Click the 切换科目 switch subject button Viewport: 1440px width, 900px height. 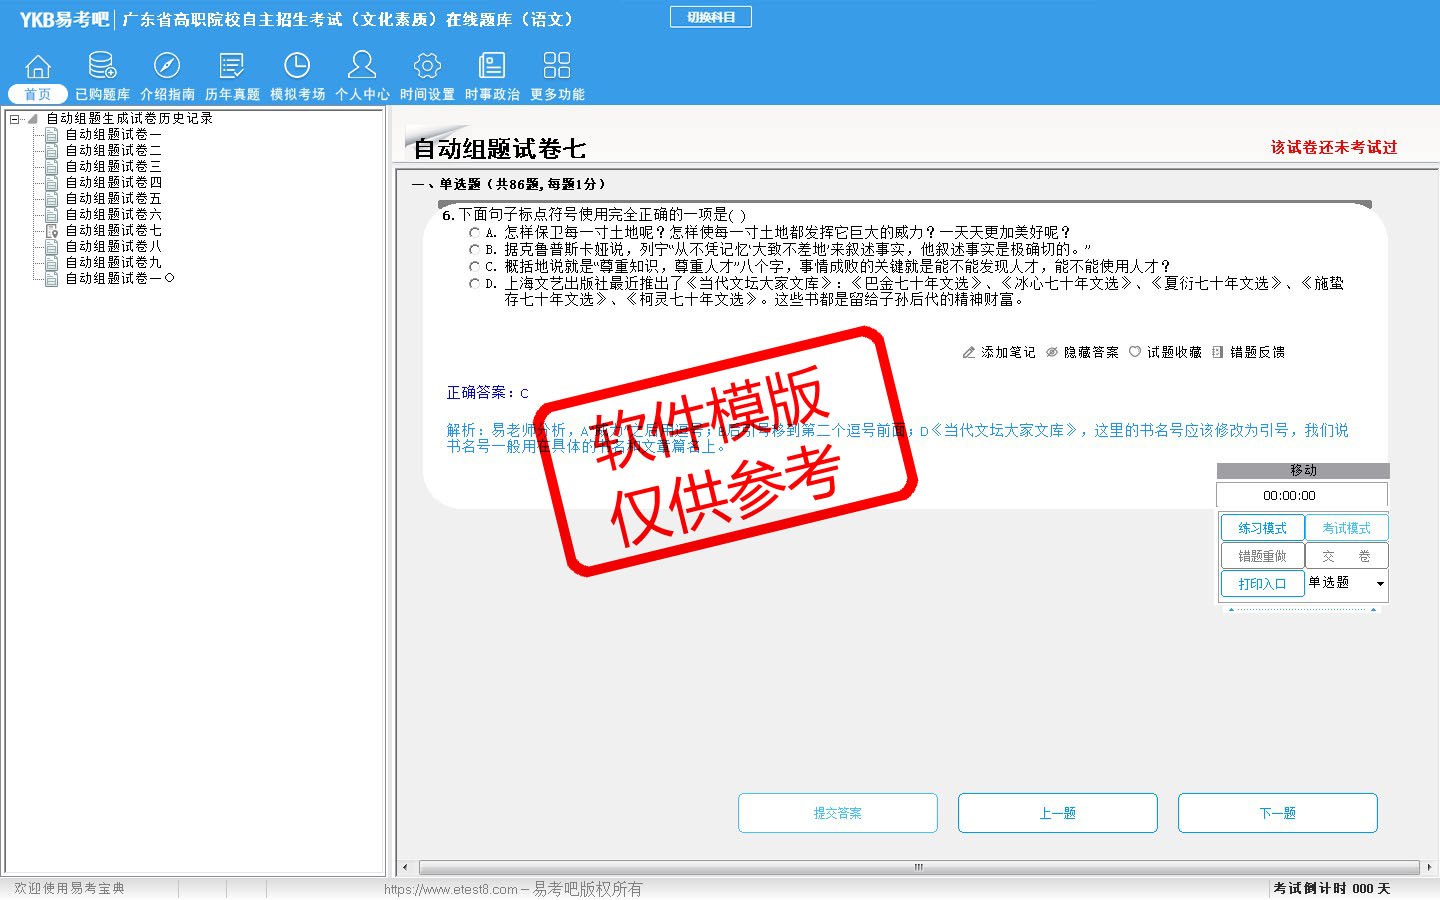pos(710,17)
